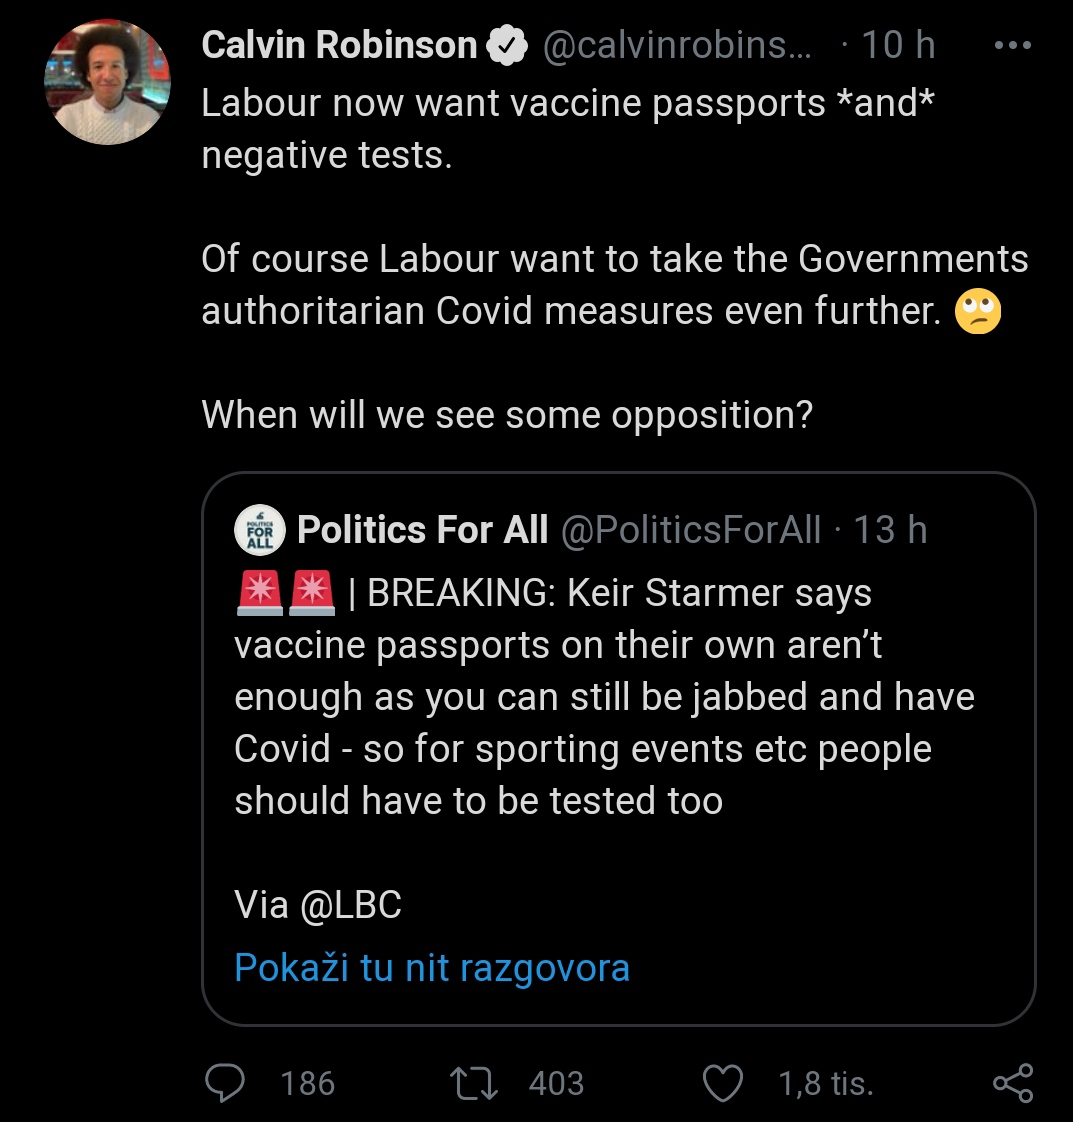Open Calvin Robinson's profile picture
The image size is (1073, 1122).
pyautogui.click(x=107, y=82)
